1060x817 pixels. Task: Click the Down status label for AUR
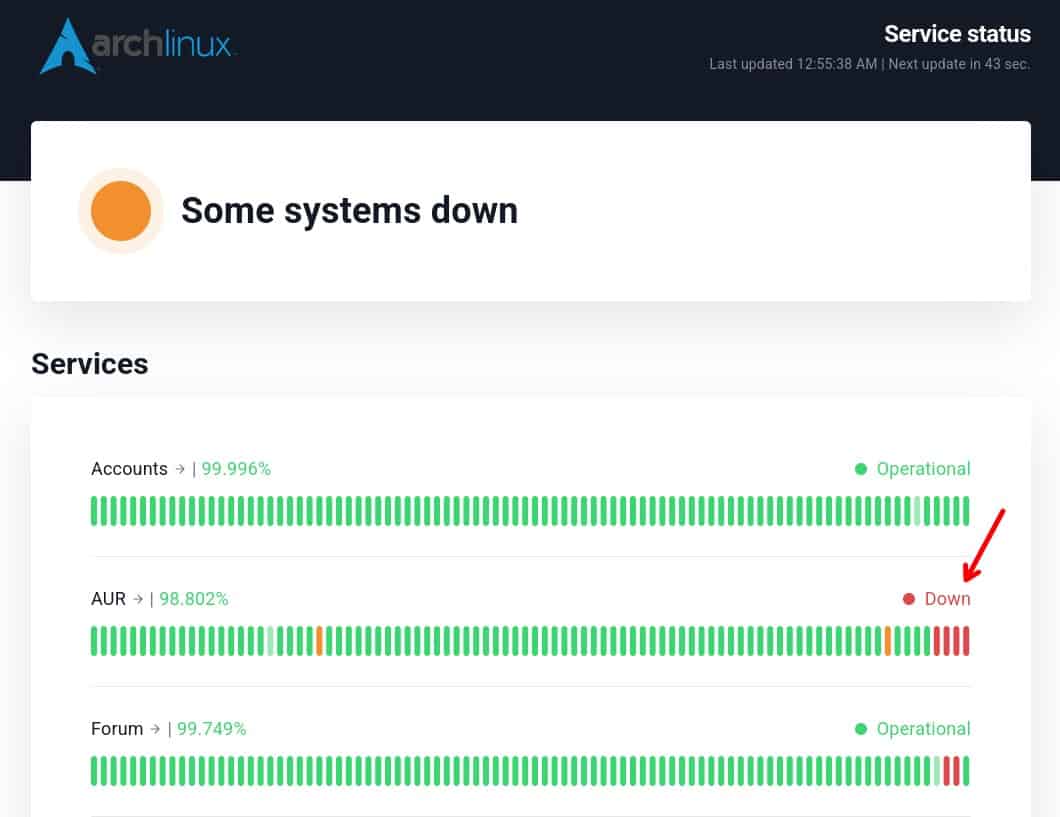tap(946, 598)
